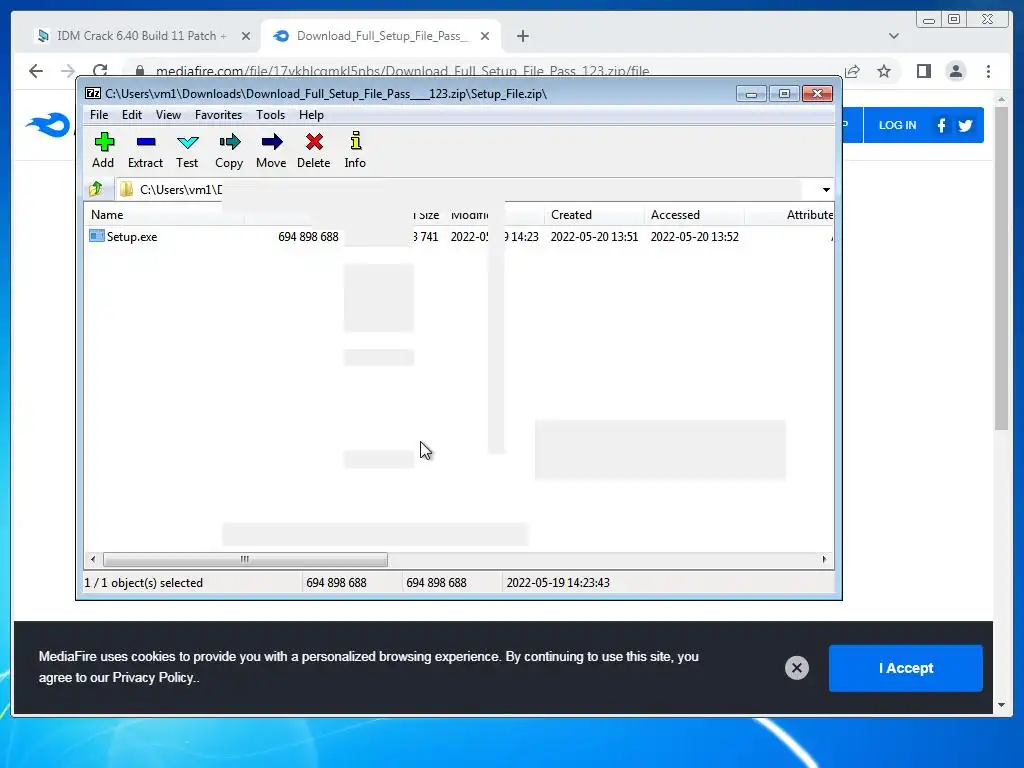Click the MediaFire flame logo
The height and width of the screenshot is (768, 1024).
pos(48,124)
